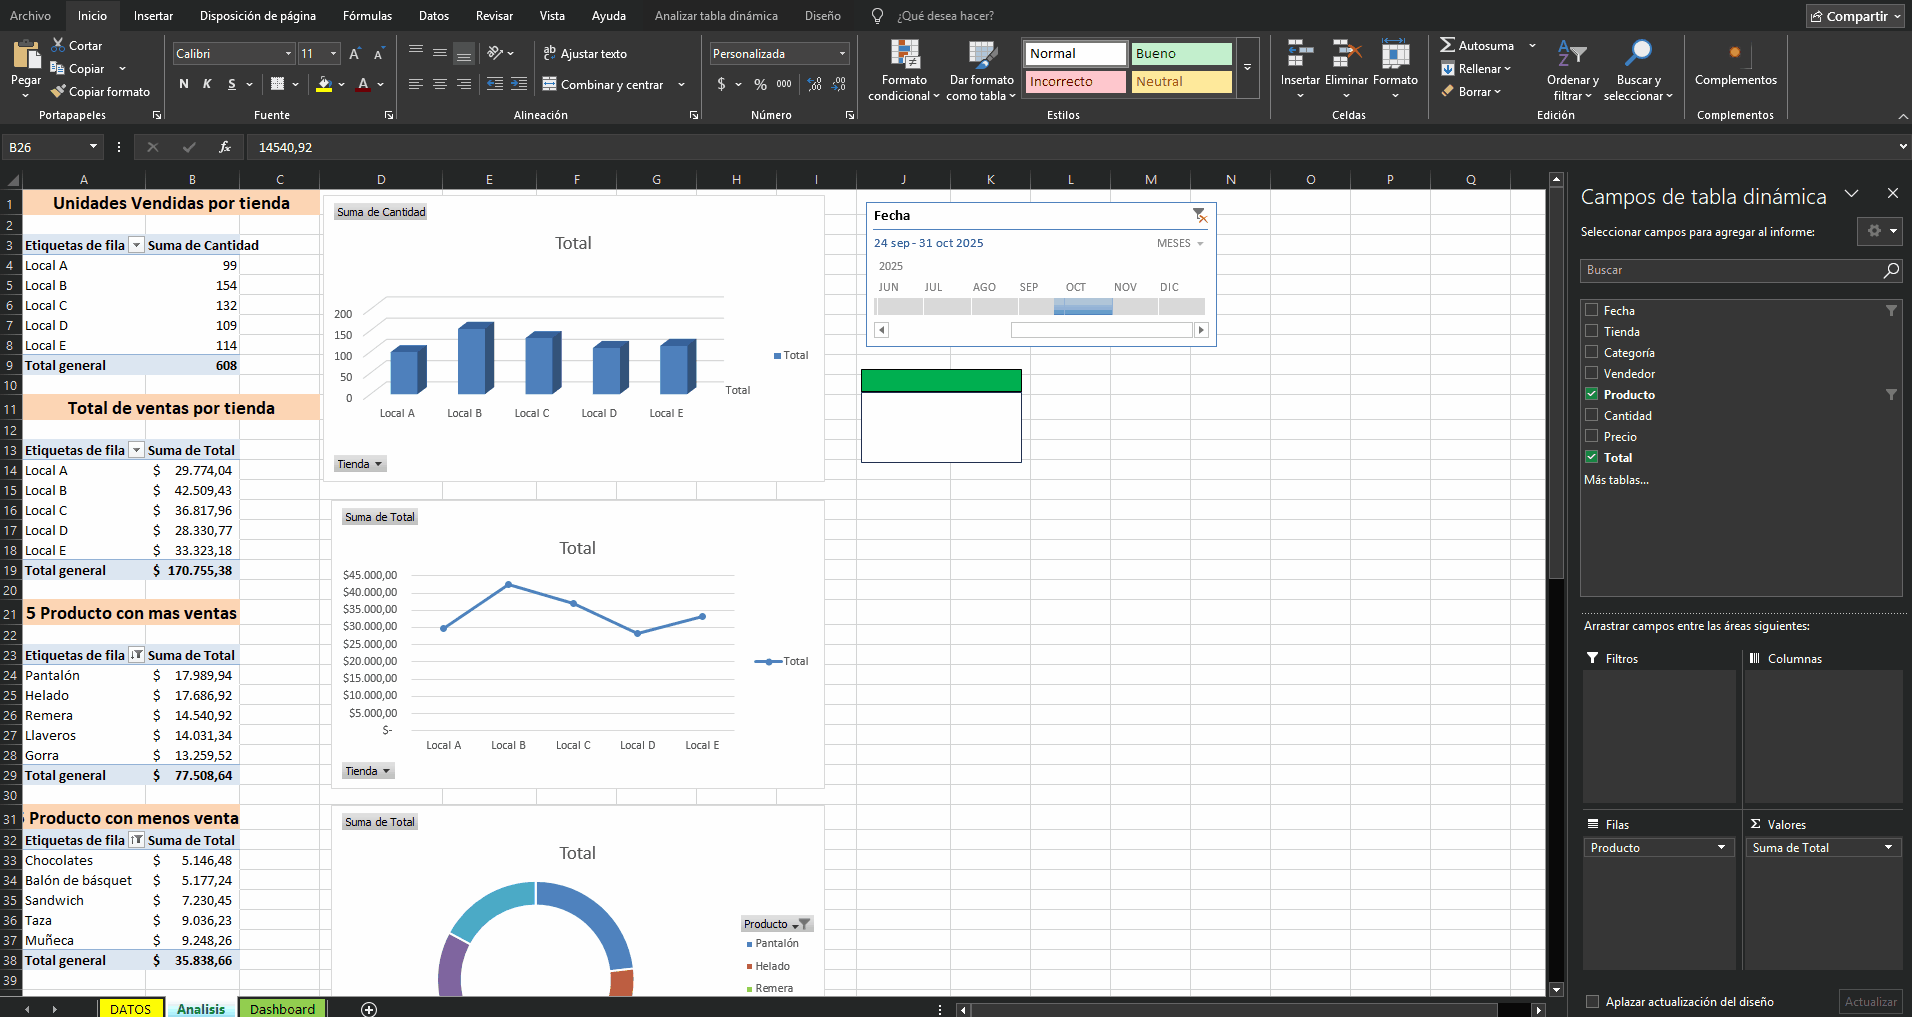Enable Aplazar actualización del diseño
Screen dimensions: 1912x1017
[1592, 1001]
